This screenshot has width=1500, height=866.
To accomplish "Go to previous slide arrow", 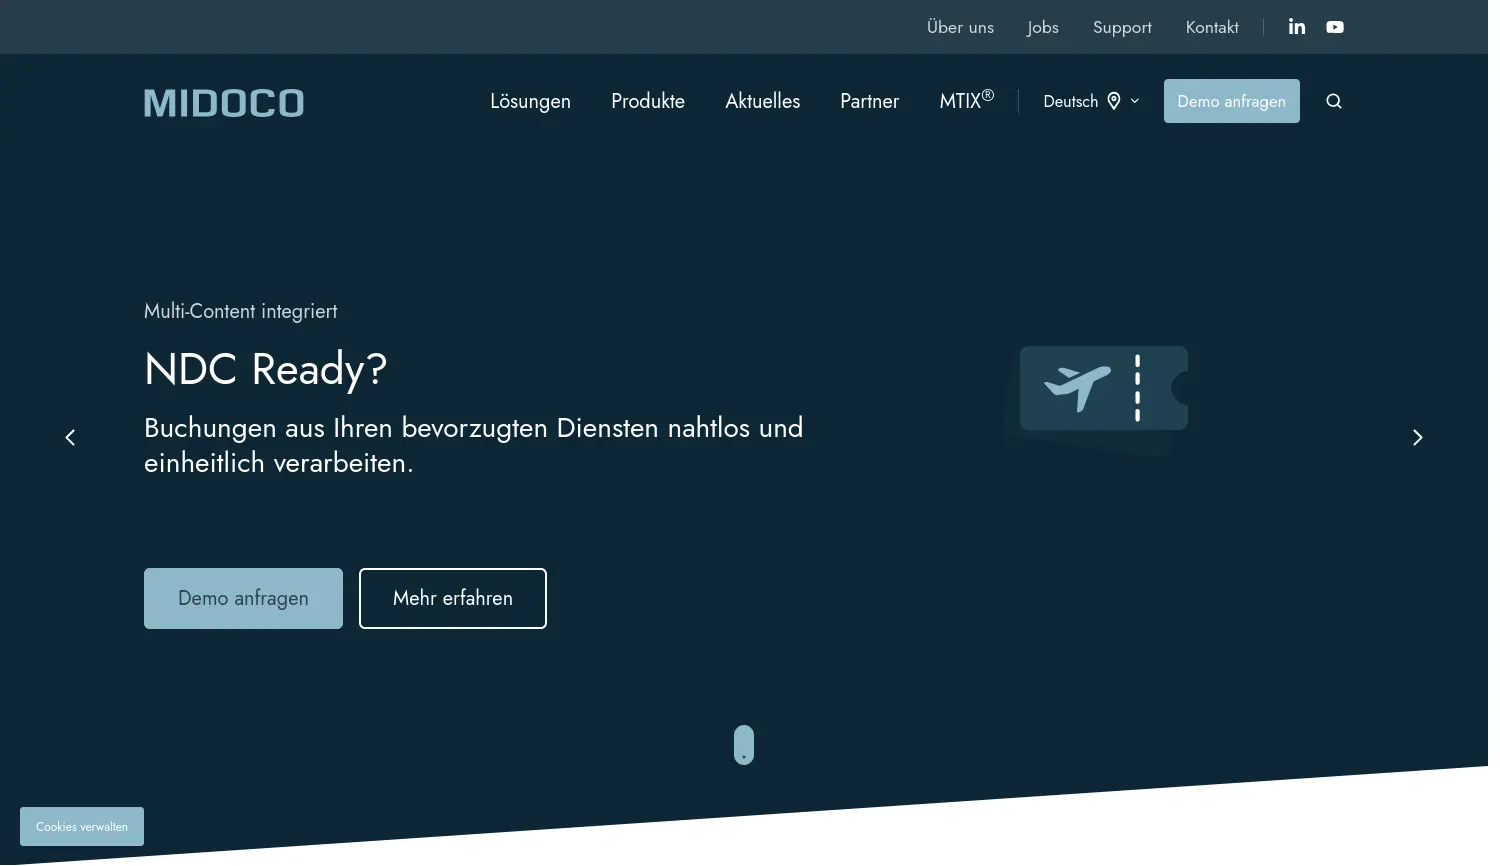I will pyautogui.click(x=70, y=438).
